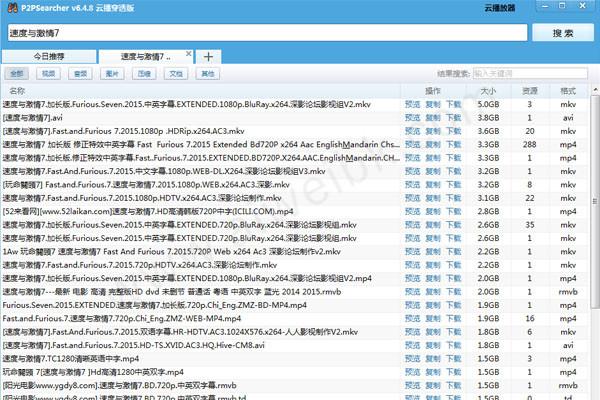Focus the main search box with 速度与激情7
Image resolution: width=600 pixels, height=400 pixels.
[267, 33]
